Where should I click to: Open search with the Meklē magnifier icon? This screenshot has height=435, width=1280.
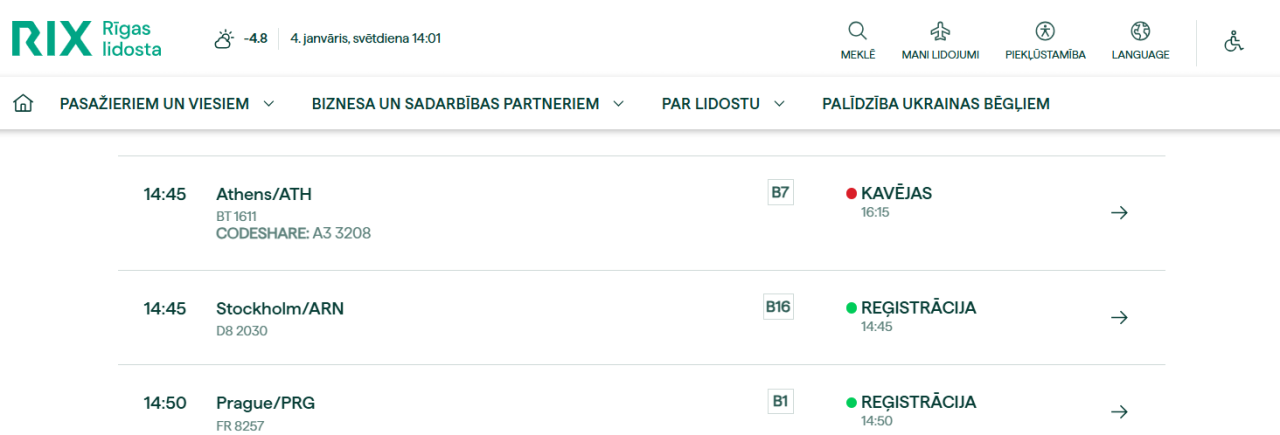click(857, 31)
